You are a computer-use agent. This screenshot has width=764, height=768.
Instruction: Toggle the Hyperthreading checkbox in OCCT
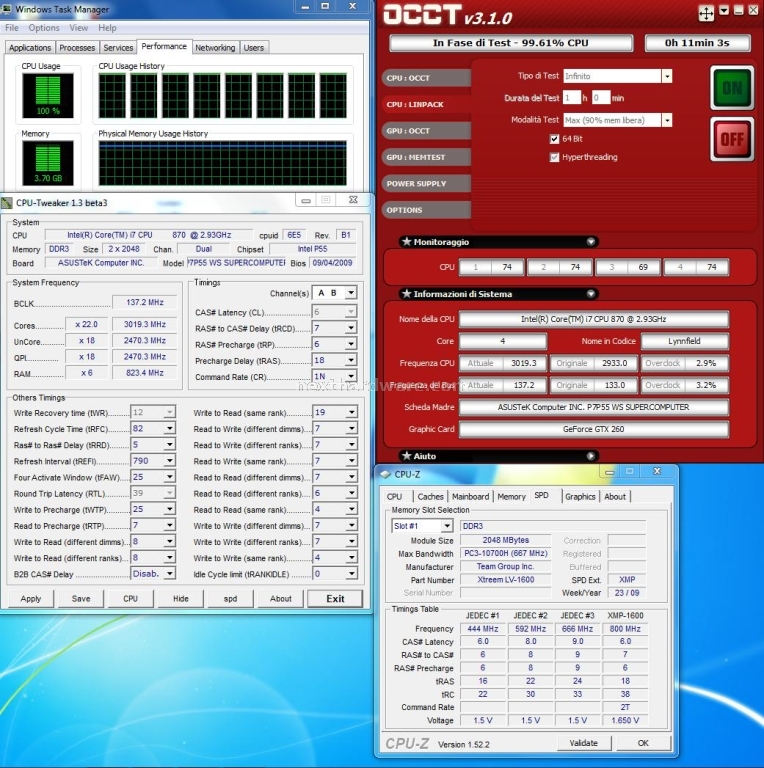click(554, 157)
